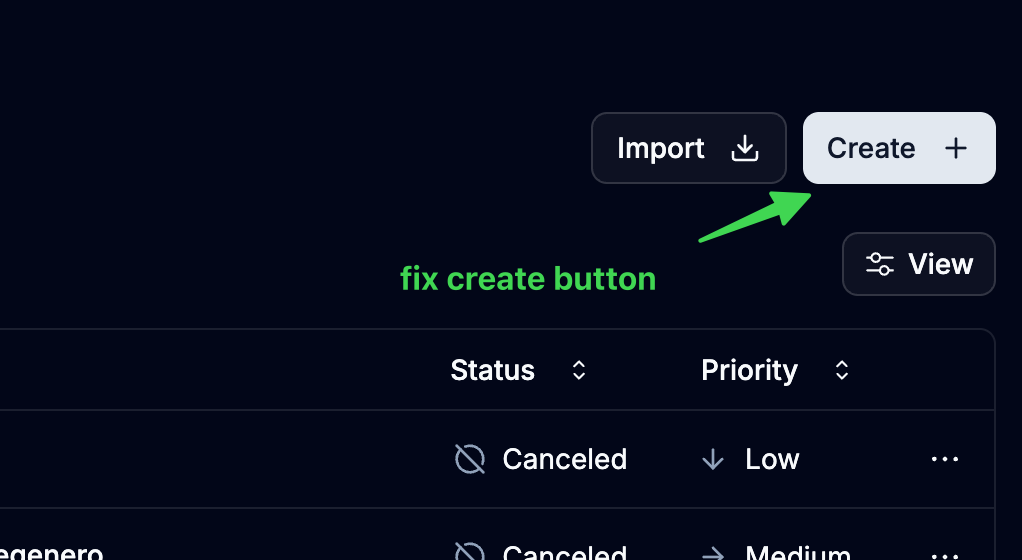The width and height of the screenshot is (1022, 560).
Task: Click the Status column header label
Action: [x=493, y=370]
